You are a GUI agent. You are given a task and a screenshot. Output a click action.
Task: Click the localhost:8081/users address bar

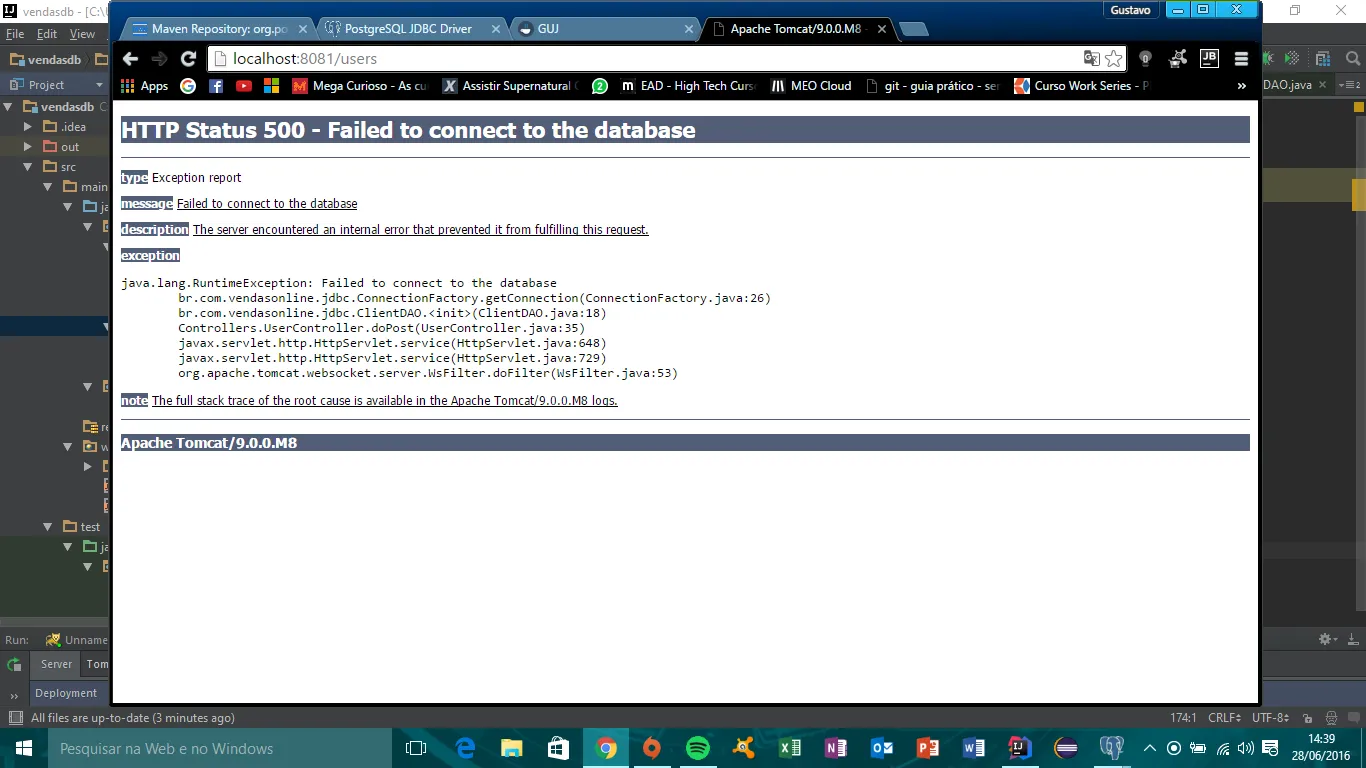click(x=640, y=59)
